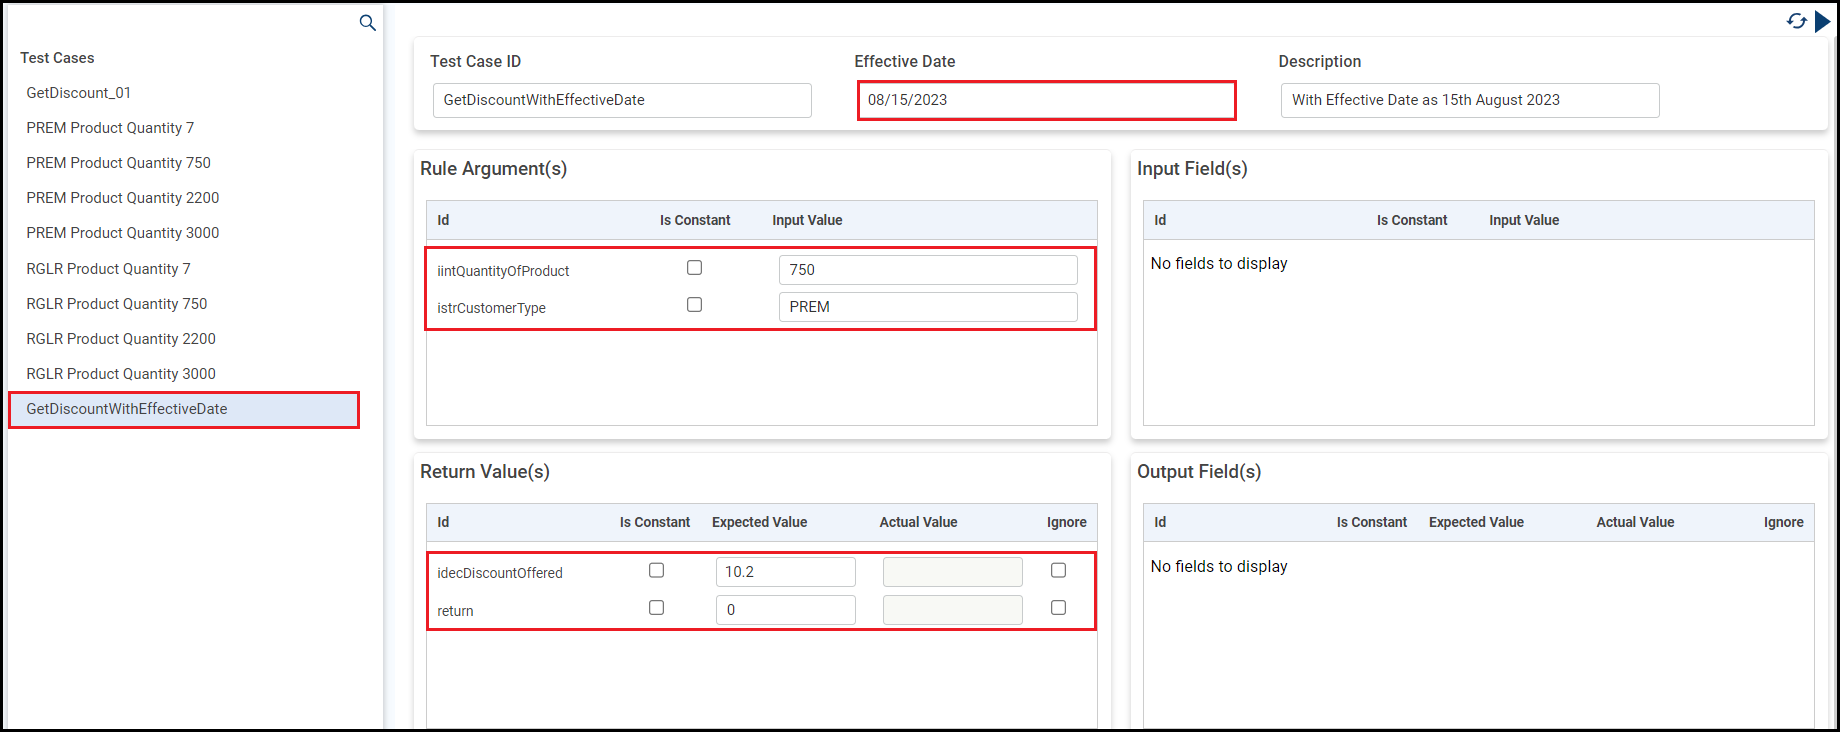Open RGLR Product Quantity 750 test case
Screen dimensions: 1840x732
click(117, 304)
